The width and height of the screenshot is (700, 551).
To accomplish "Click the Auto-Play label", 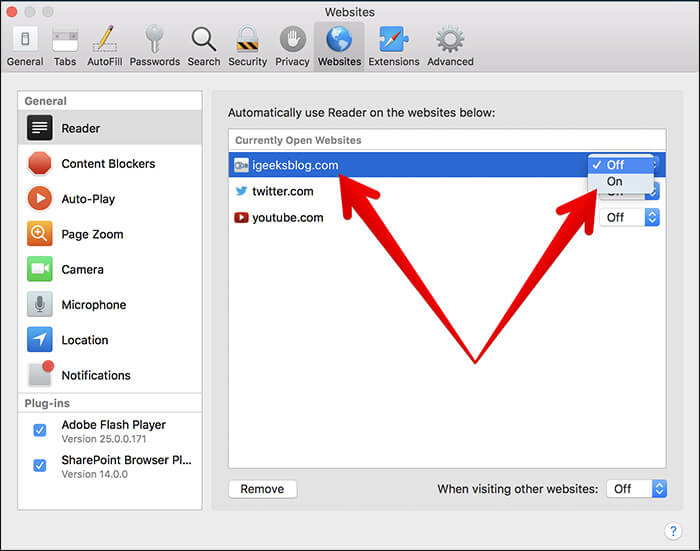I will click(x=88, y=199).
